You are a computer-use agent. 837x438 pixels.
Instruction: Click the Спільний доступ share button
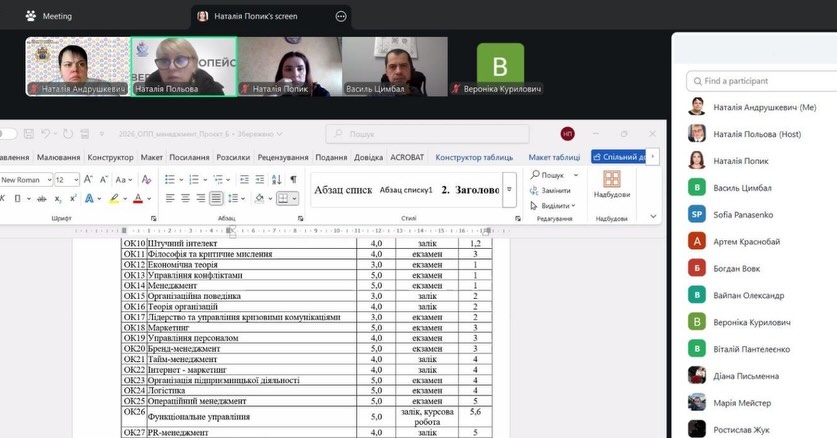click(x=618, y=157)
